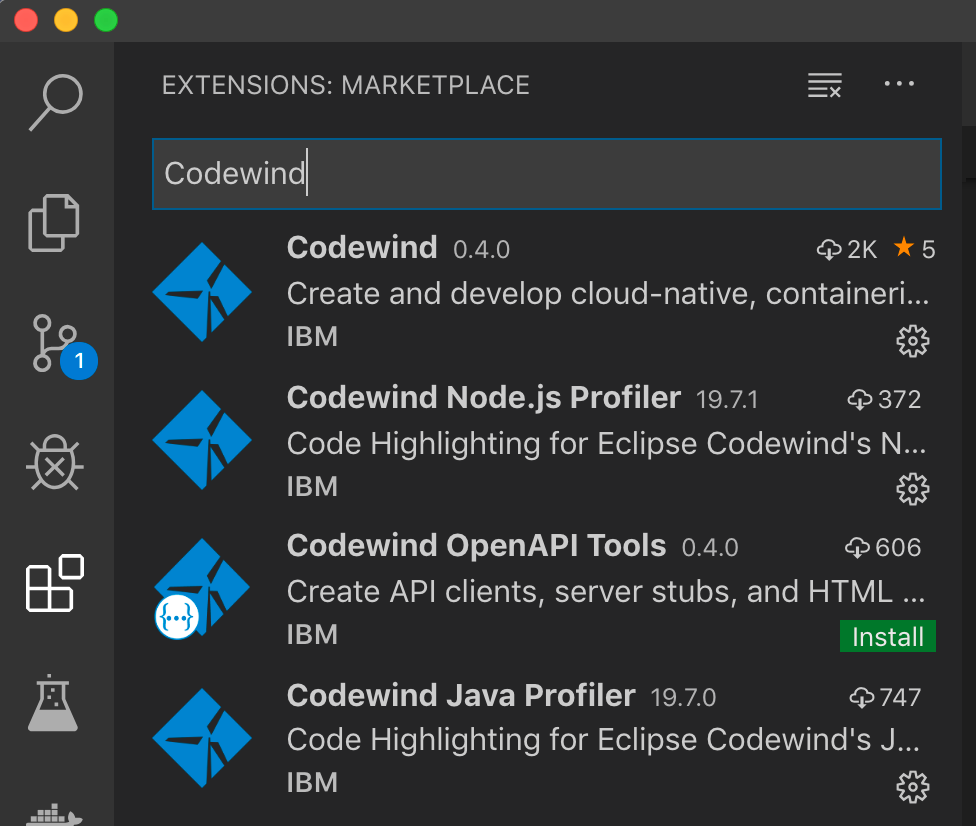Click the search box containing Codewind
This screenshot has width=976, height=826.
547,174
